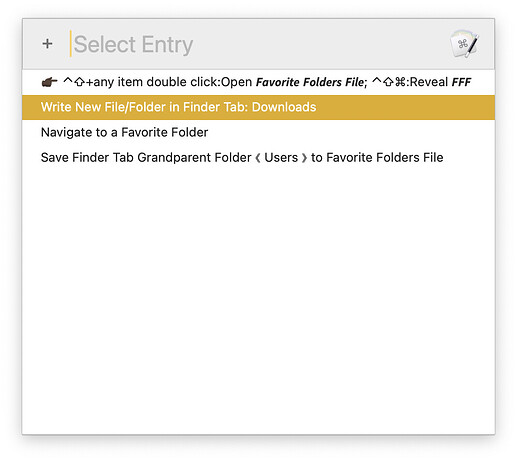
Task: Click the right angle bracket after Users
Action: (x=304, y=157)
